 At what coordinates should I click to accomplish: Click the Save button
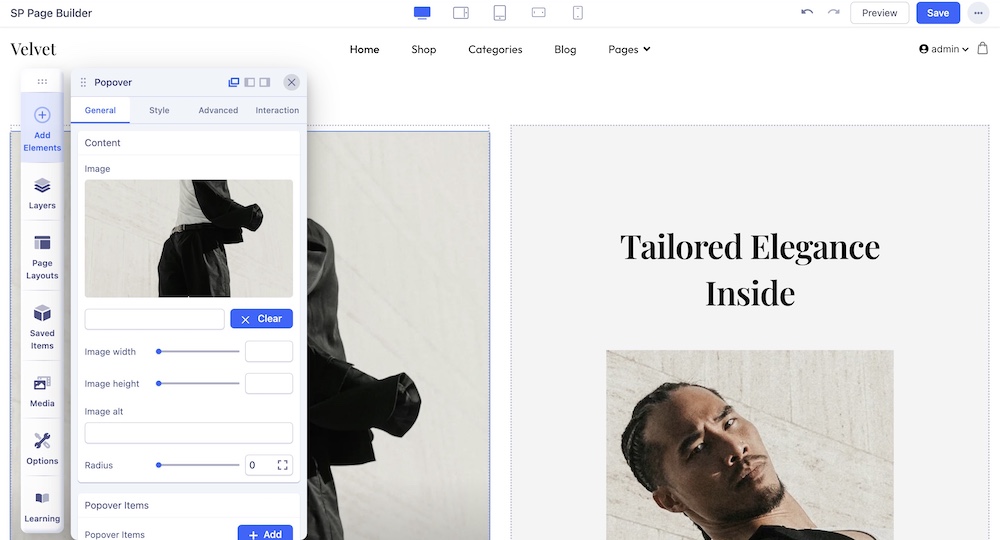938,13
